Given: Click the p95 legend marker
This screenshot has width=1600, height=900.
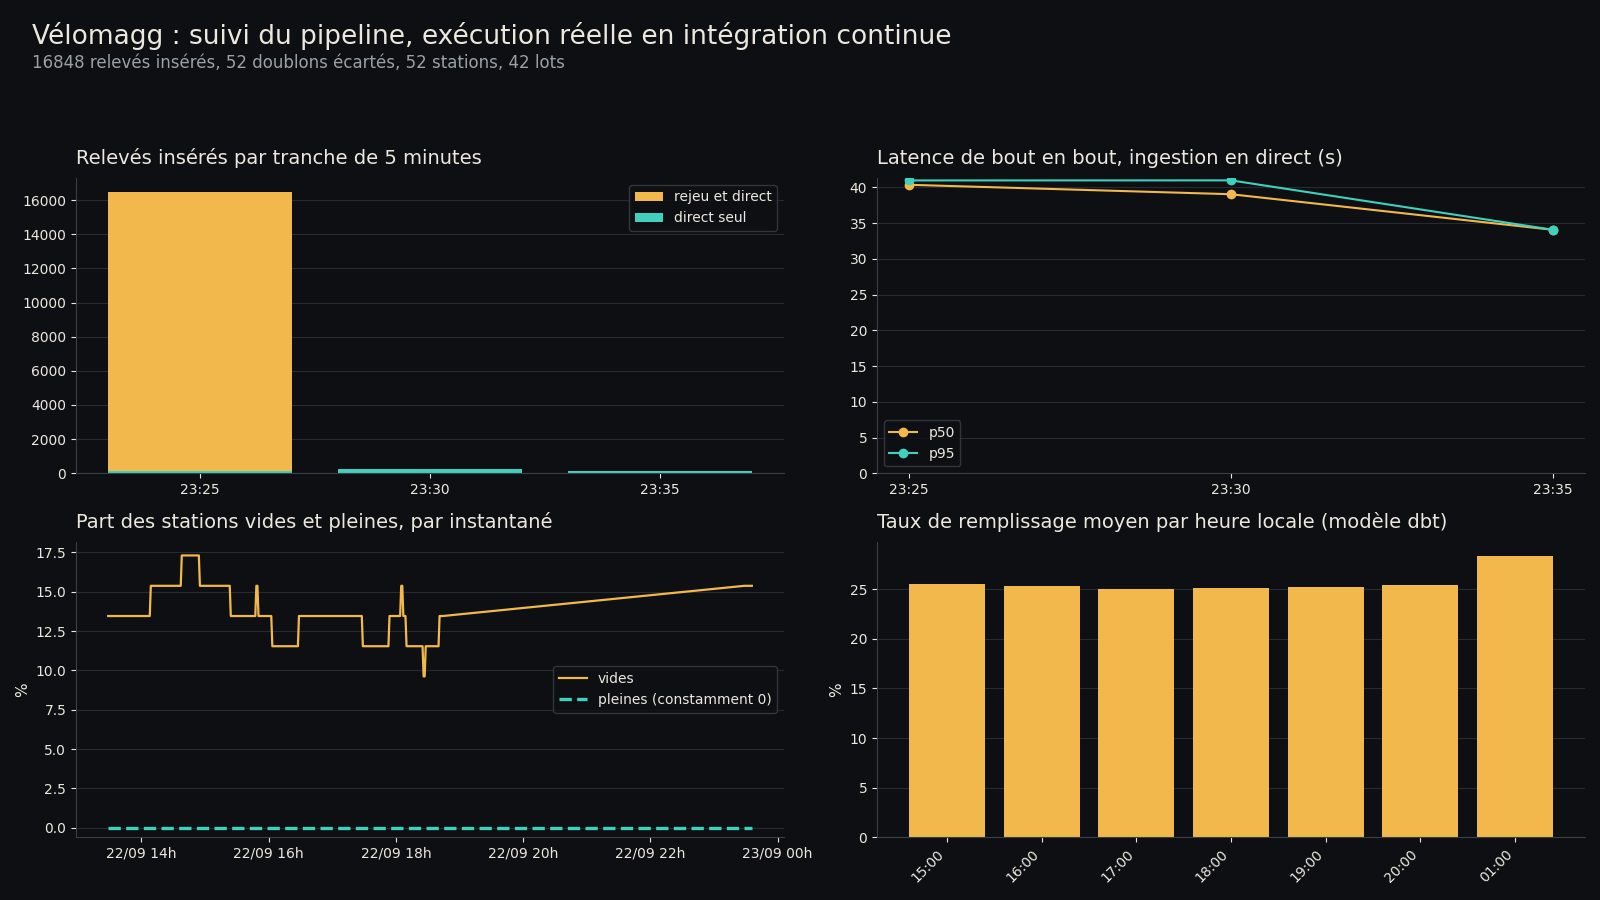Looking at the screenshot, I should pos(903,454).
